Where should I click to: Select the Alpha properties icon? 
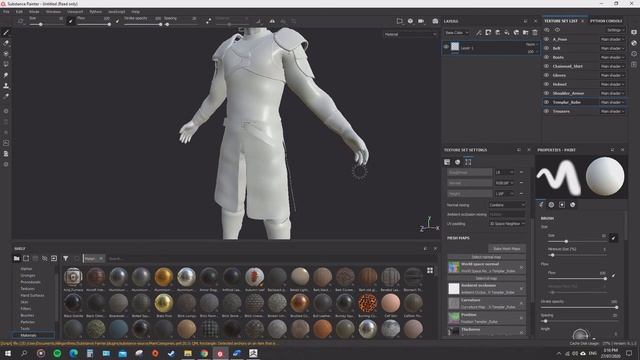pyautogui.click(x=551, y=204)
